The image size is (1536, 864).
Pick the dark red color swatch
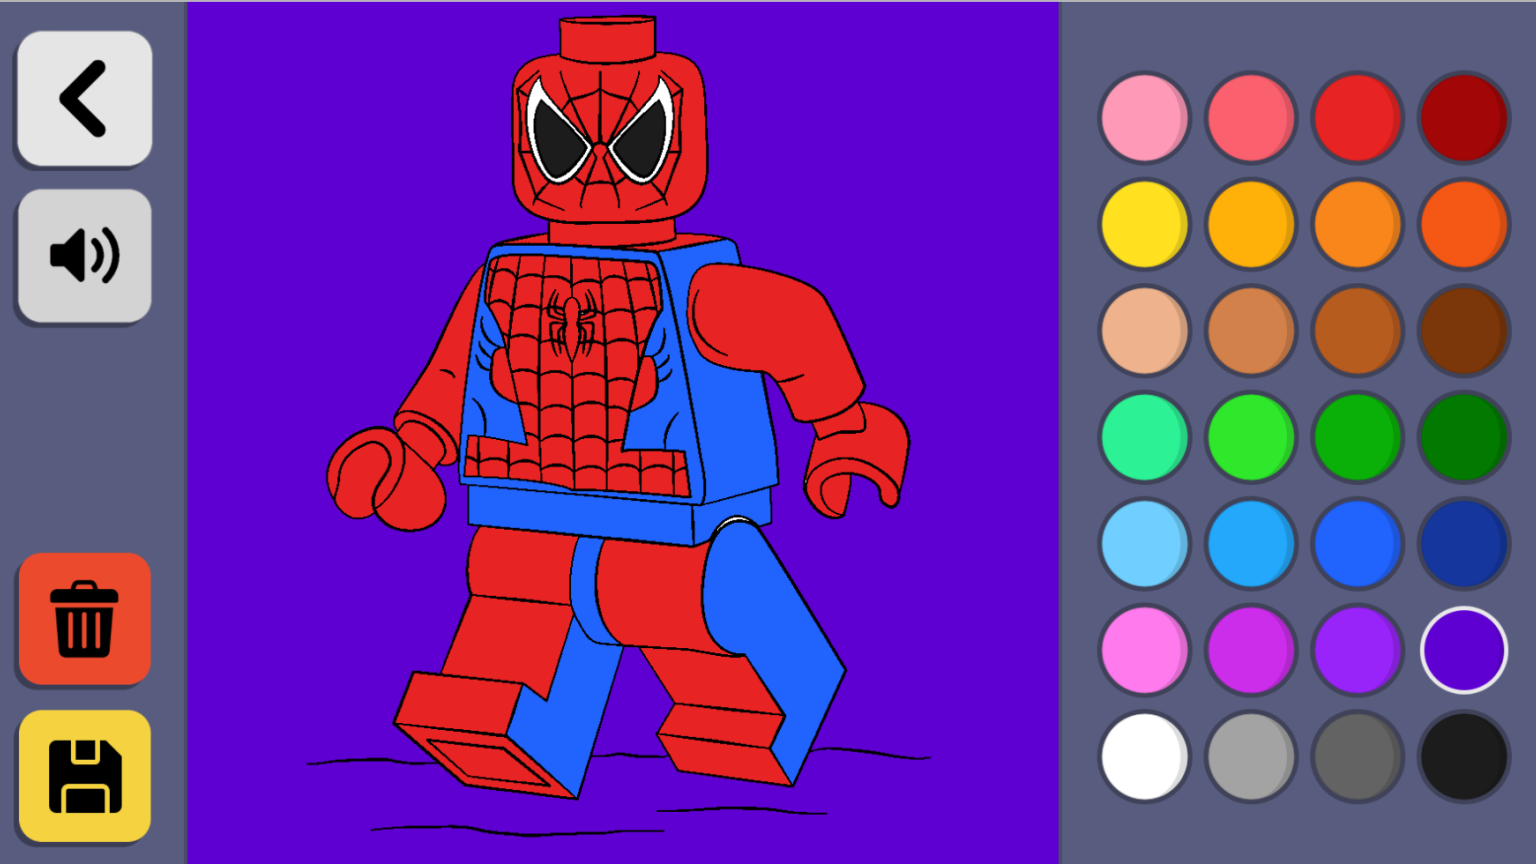point(1463,118)
